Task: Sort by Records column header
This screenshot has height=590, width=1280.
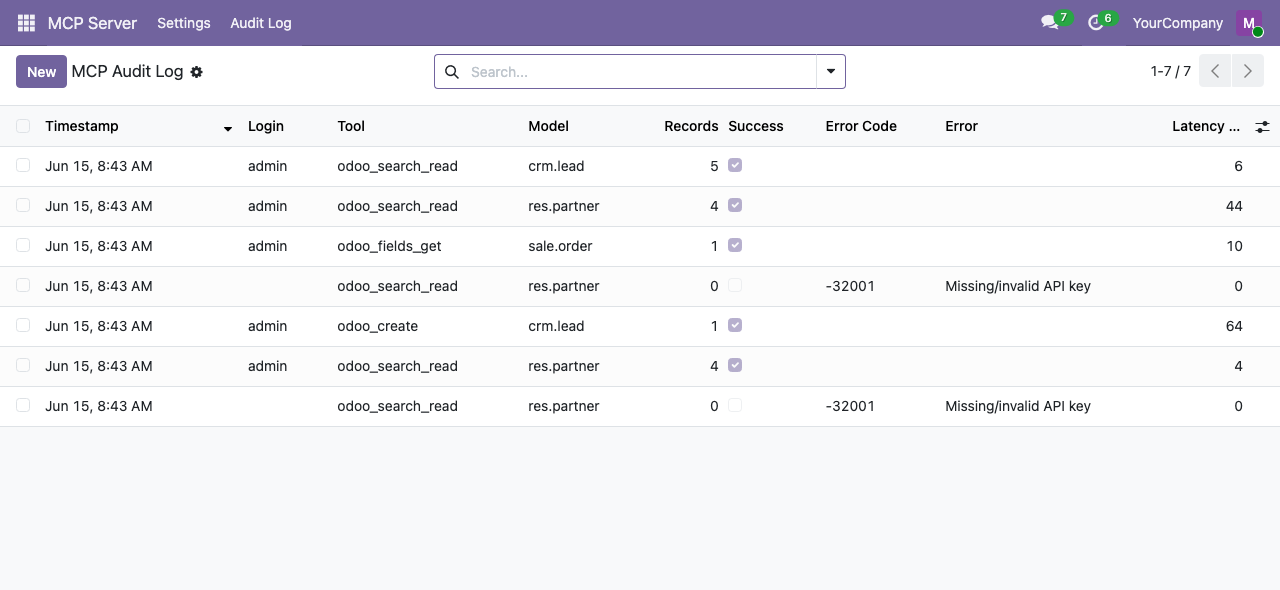Action: (x=691, y=126)
